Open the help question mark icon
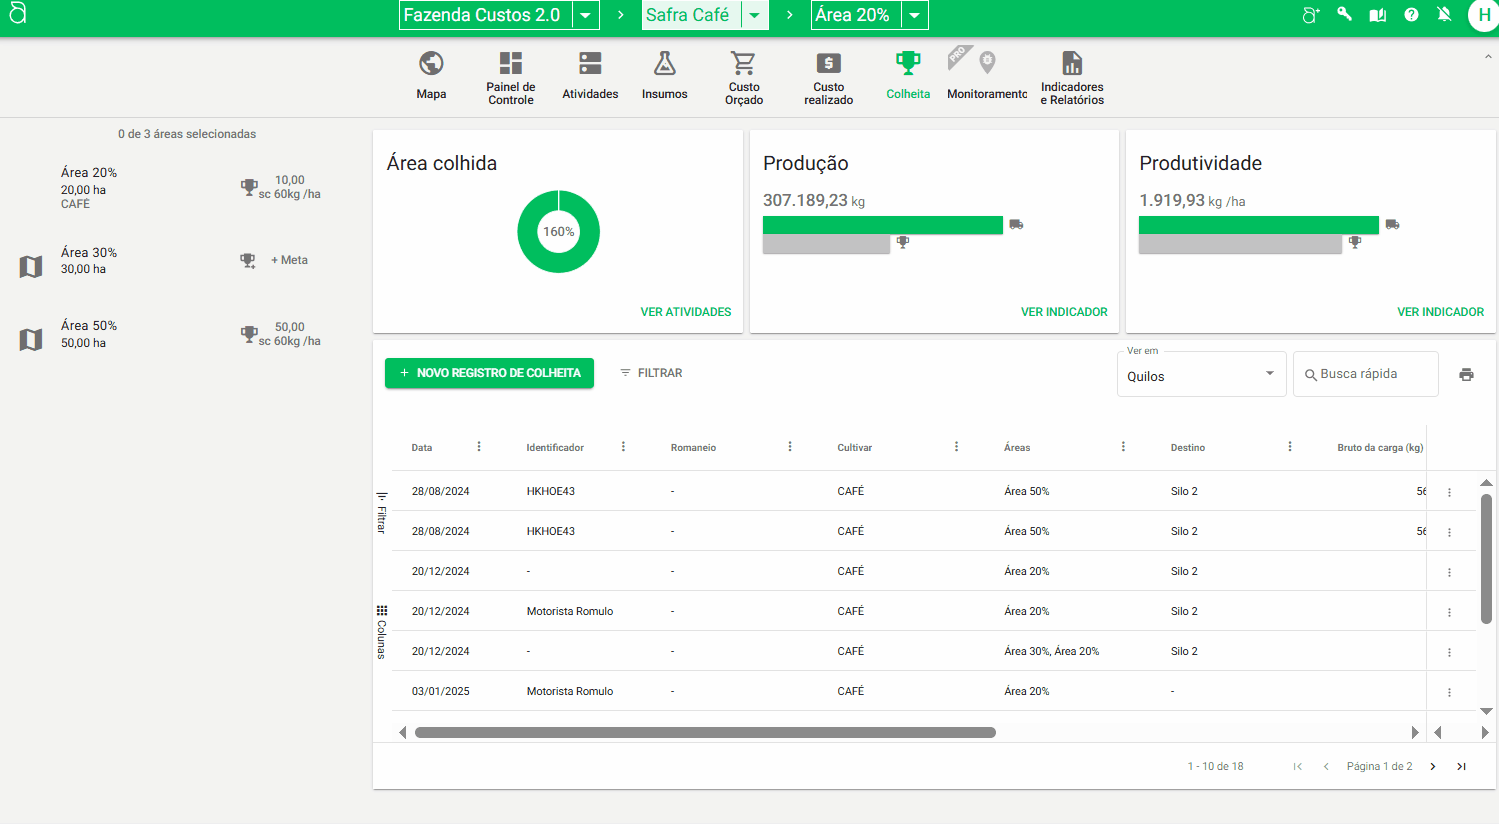Image resolution: width=1499 pixels, height=824 pixels. [x=1411, y=15]
